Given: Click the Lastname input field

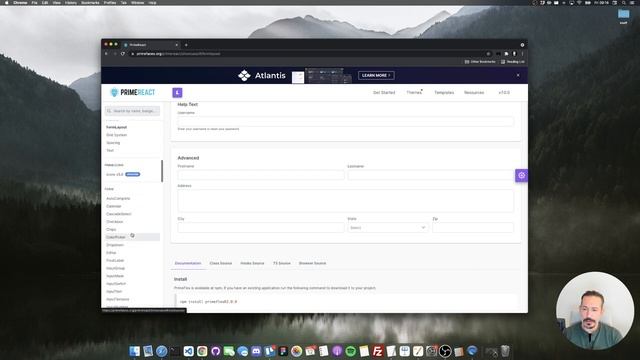Looking at the screenshot, I should coord(431,175).
